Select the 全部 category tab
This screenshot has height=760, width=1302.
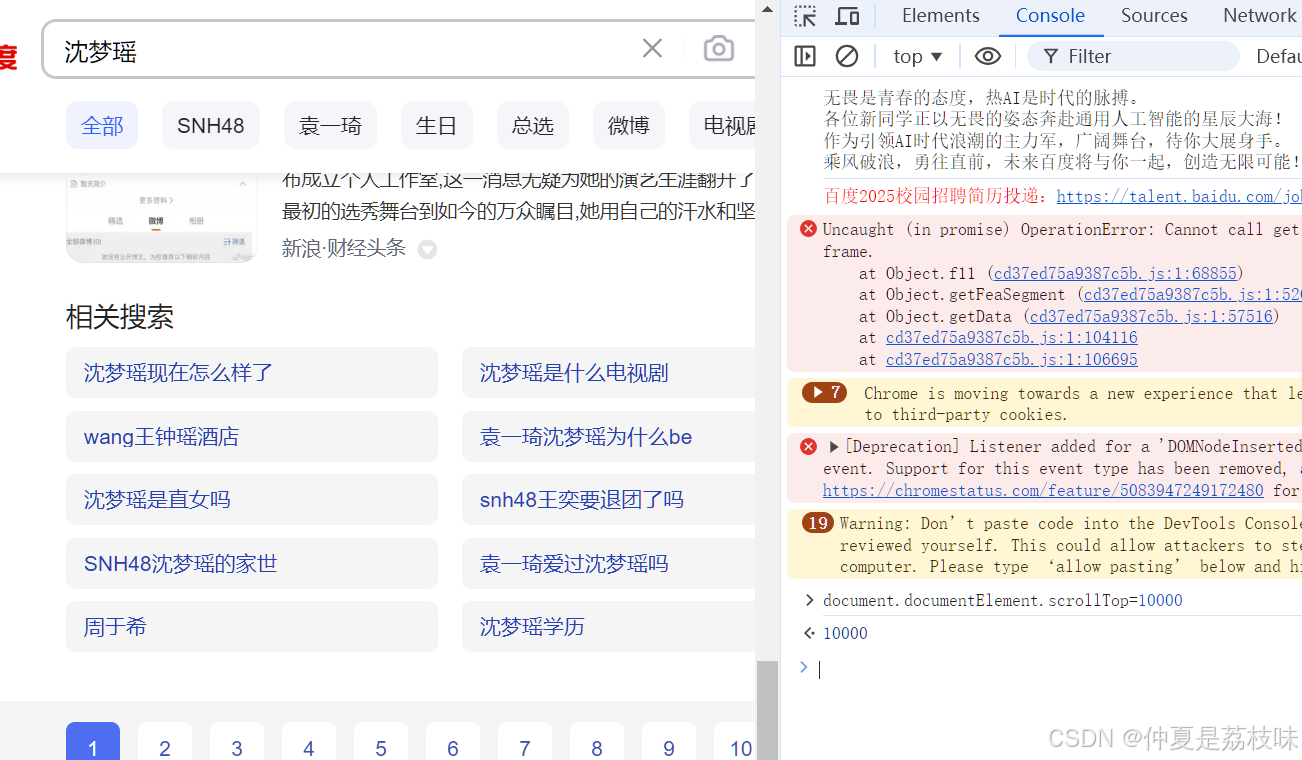(102, 126)
